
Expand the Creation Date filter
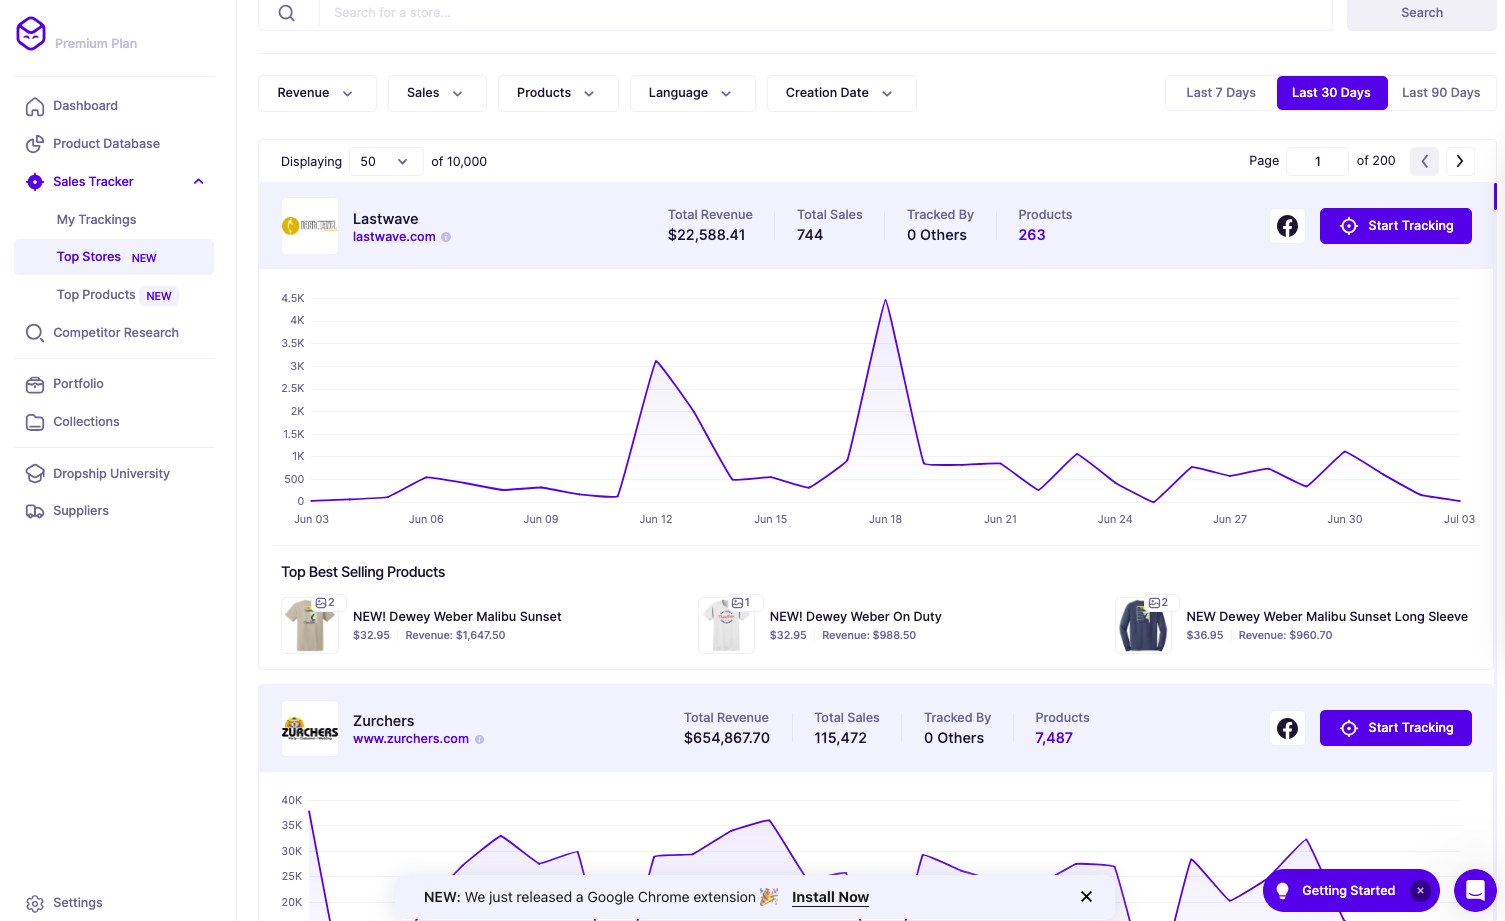841,93
